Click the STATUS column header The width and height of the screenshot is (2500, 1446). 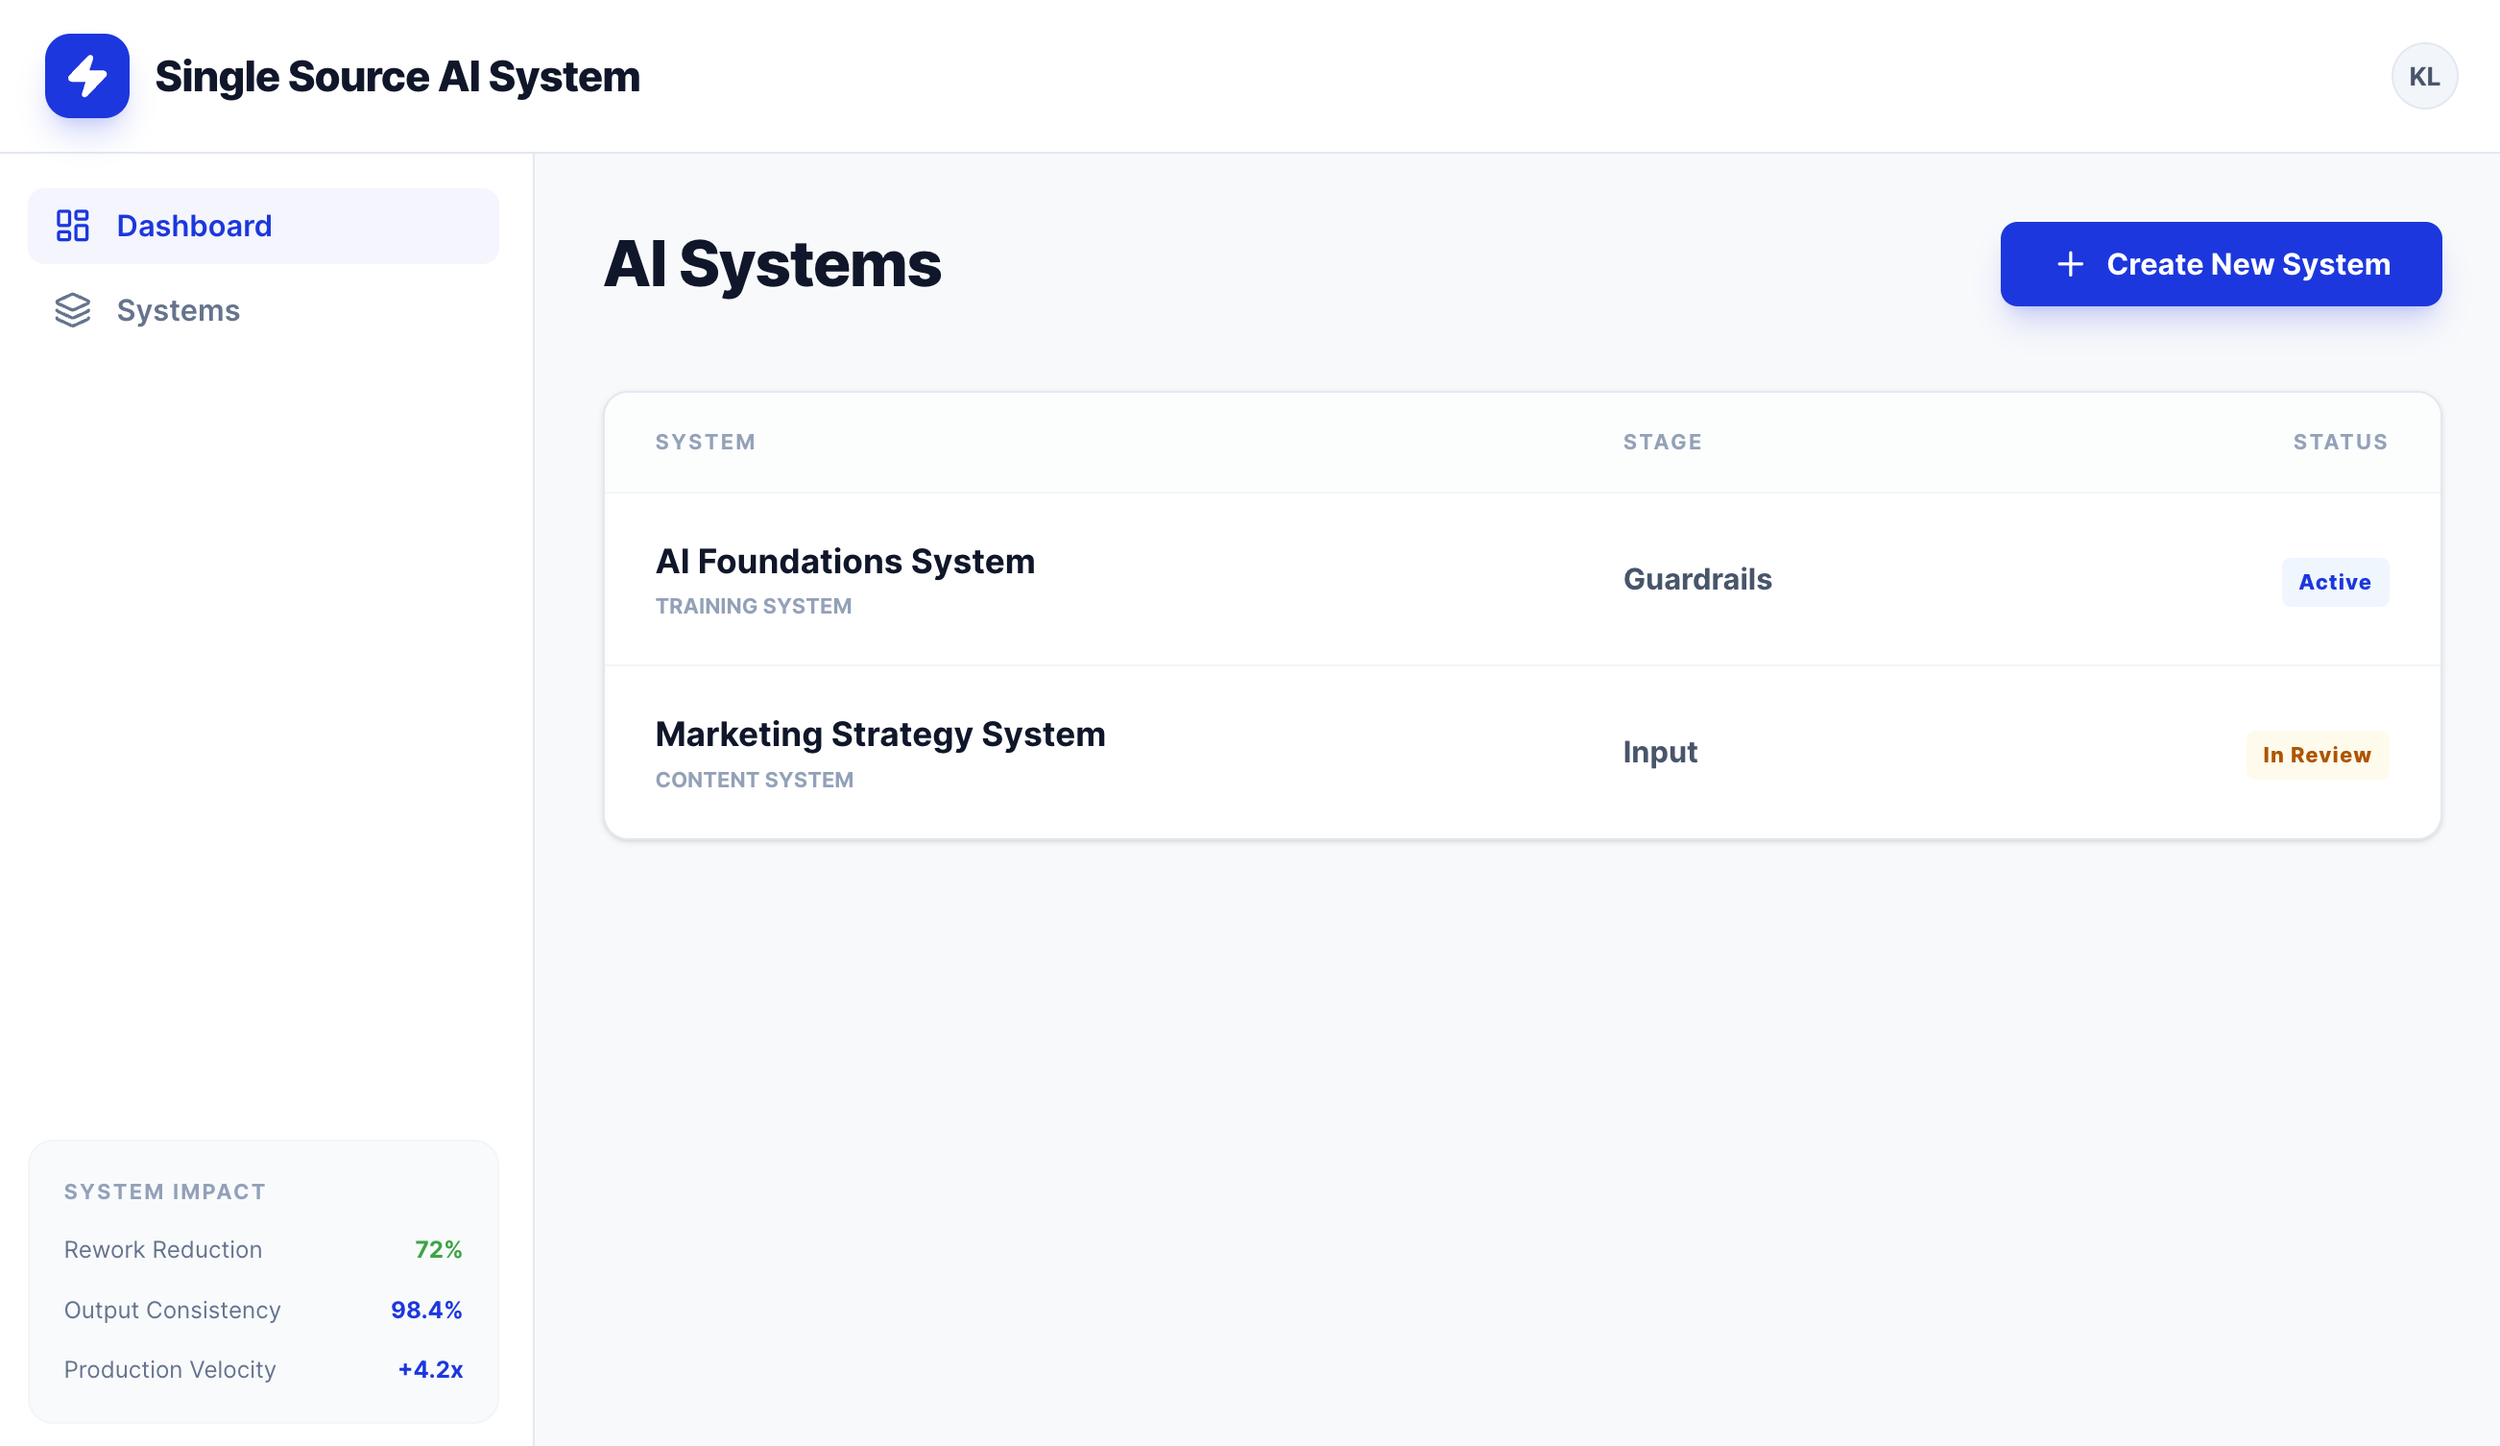pyautogui.click(x=2340, y=442)
